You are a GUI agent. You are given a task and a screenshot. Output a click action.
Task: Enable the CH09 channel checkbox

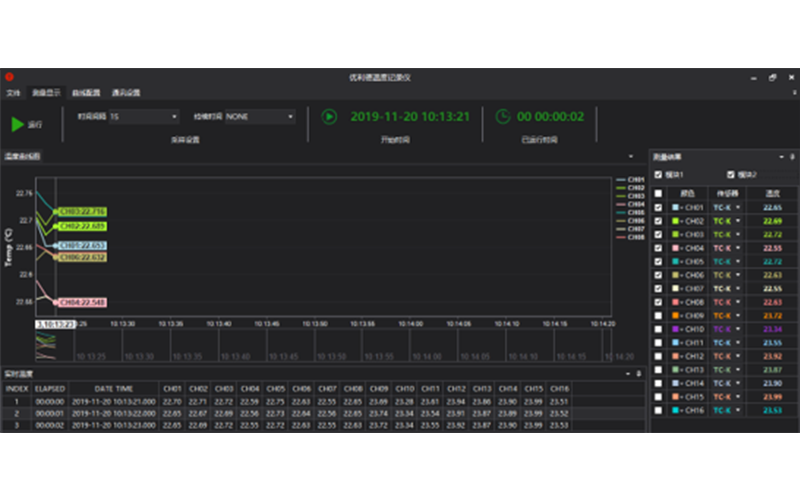(x=657, y=316)
